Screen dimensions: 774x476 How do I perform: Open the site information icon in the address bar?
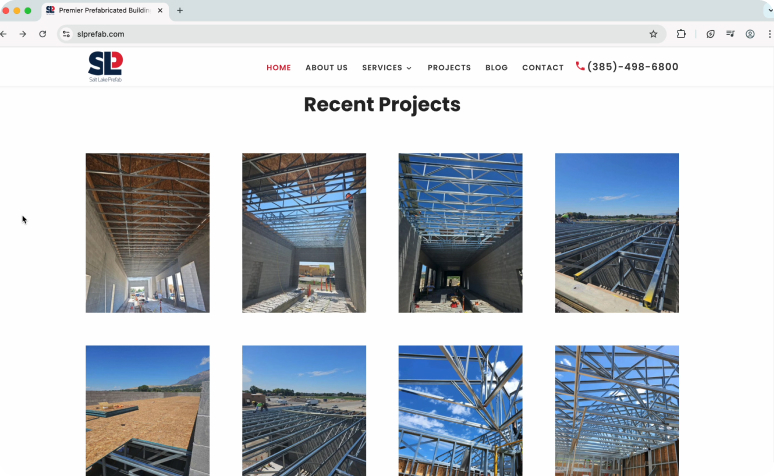click(x=66, y=34)
